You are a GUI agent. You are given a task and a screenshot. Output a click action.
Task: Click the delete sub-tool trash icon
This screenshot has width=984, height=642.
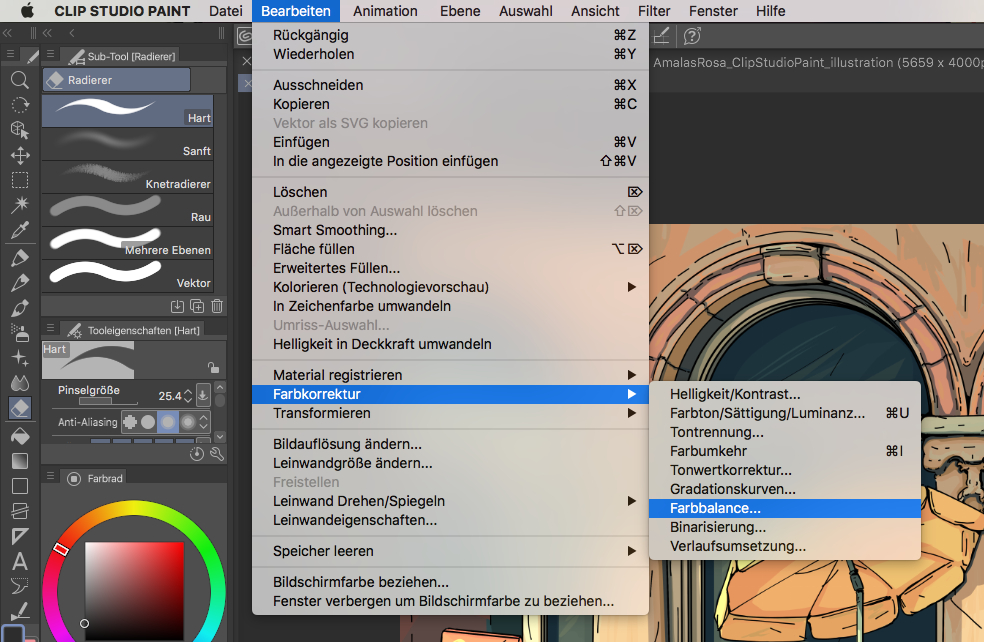(x=217, y=306)
